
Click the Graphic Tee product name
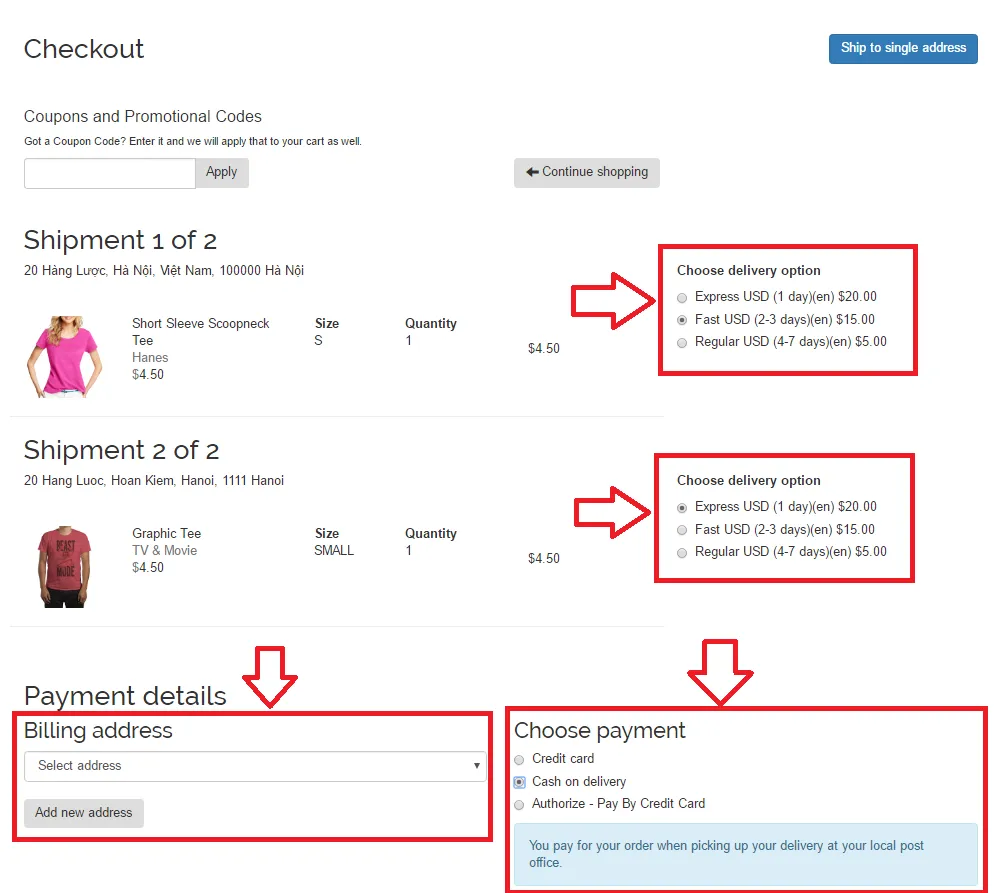click(x=166, y=533)
